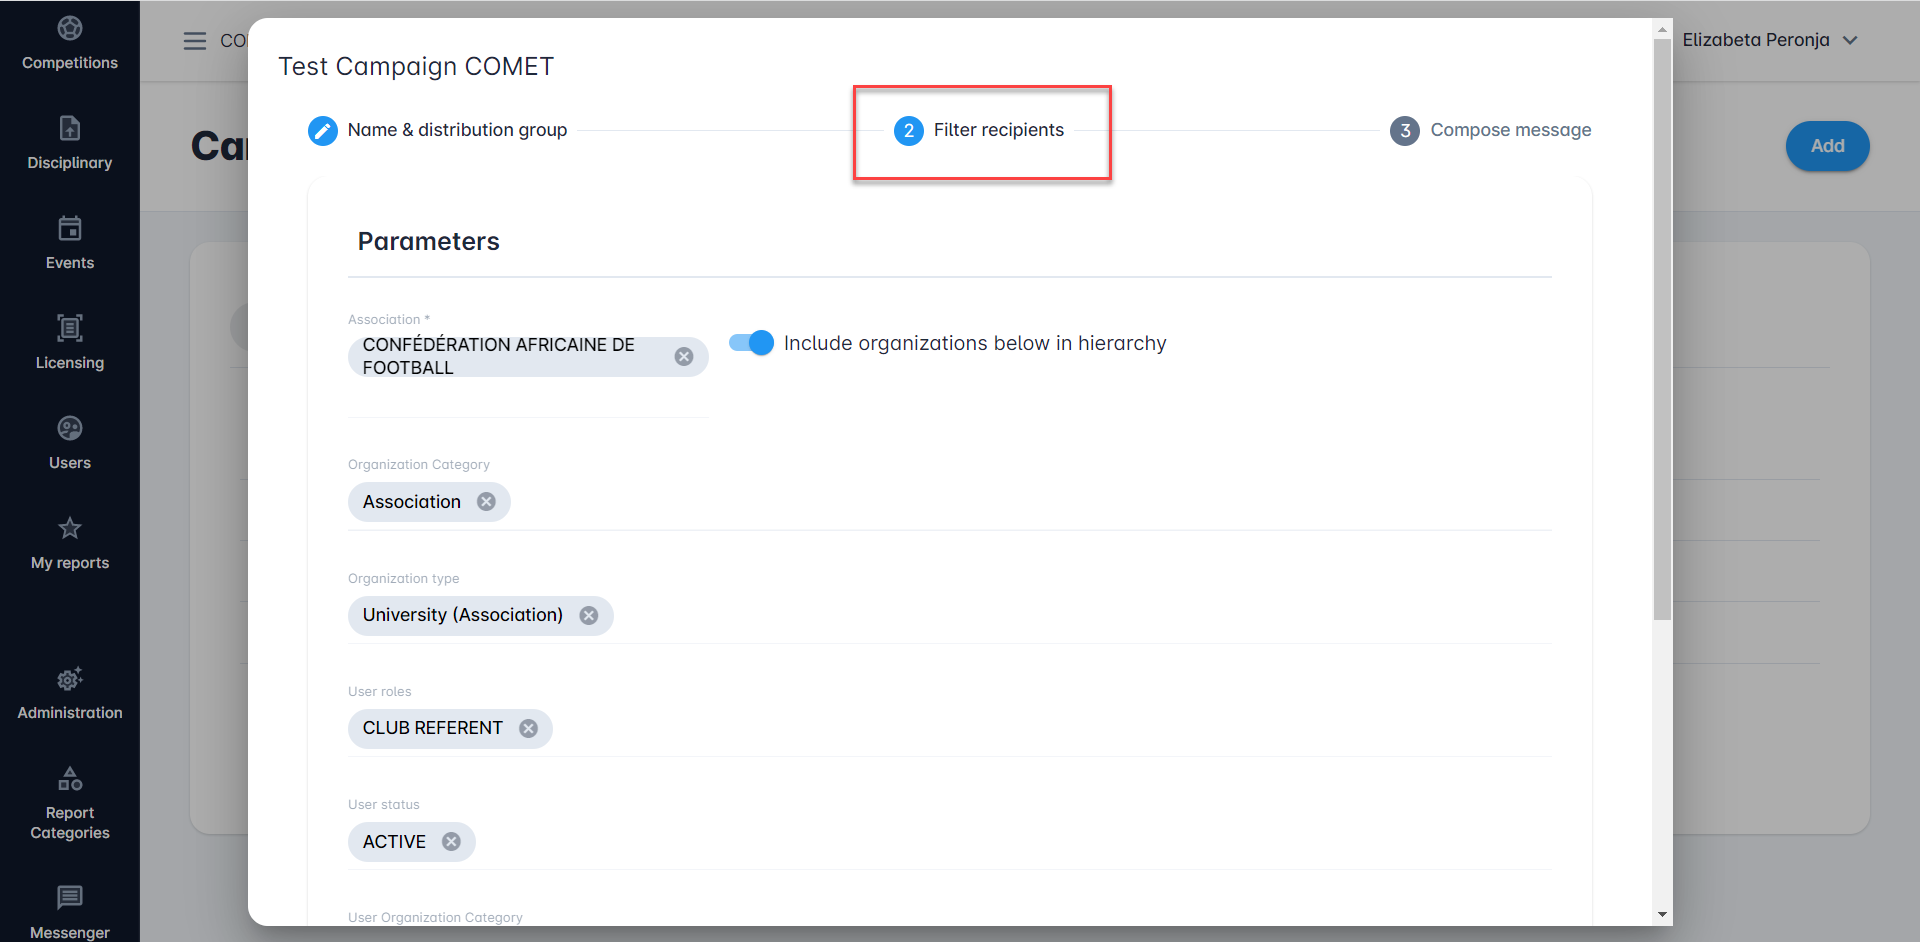Open the Administration gear icon

[x=69, y=680]
